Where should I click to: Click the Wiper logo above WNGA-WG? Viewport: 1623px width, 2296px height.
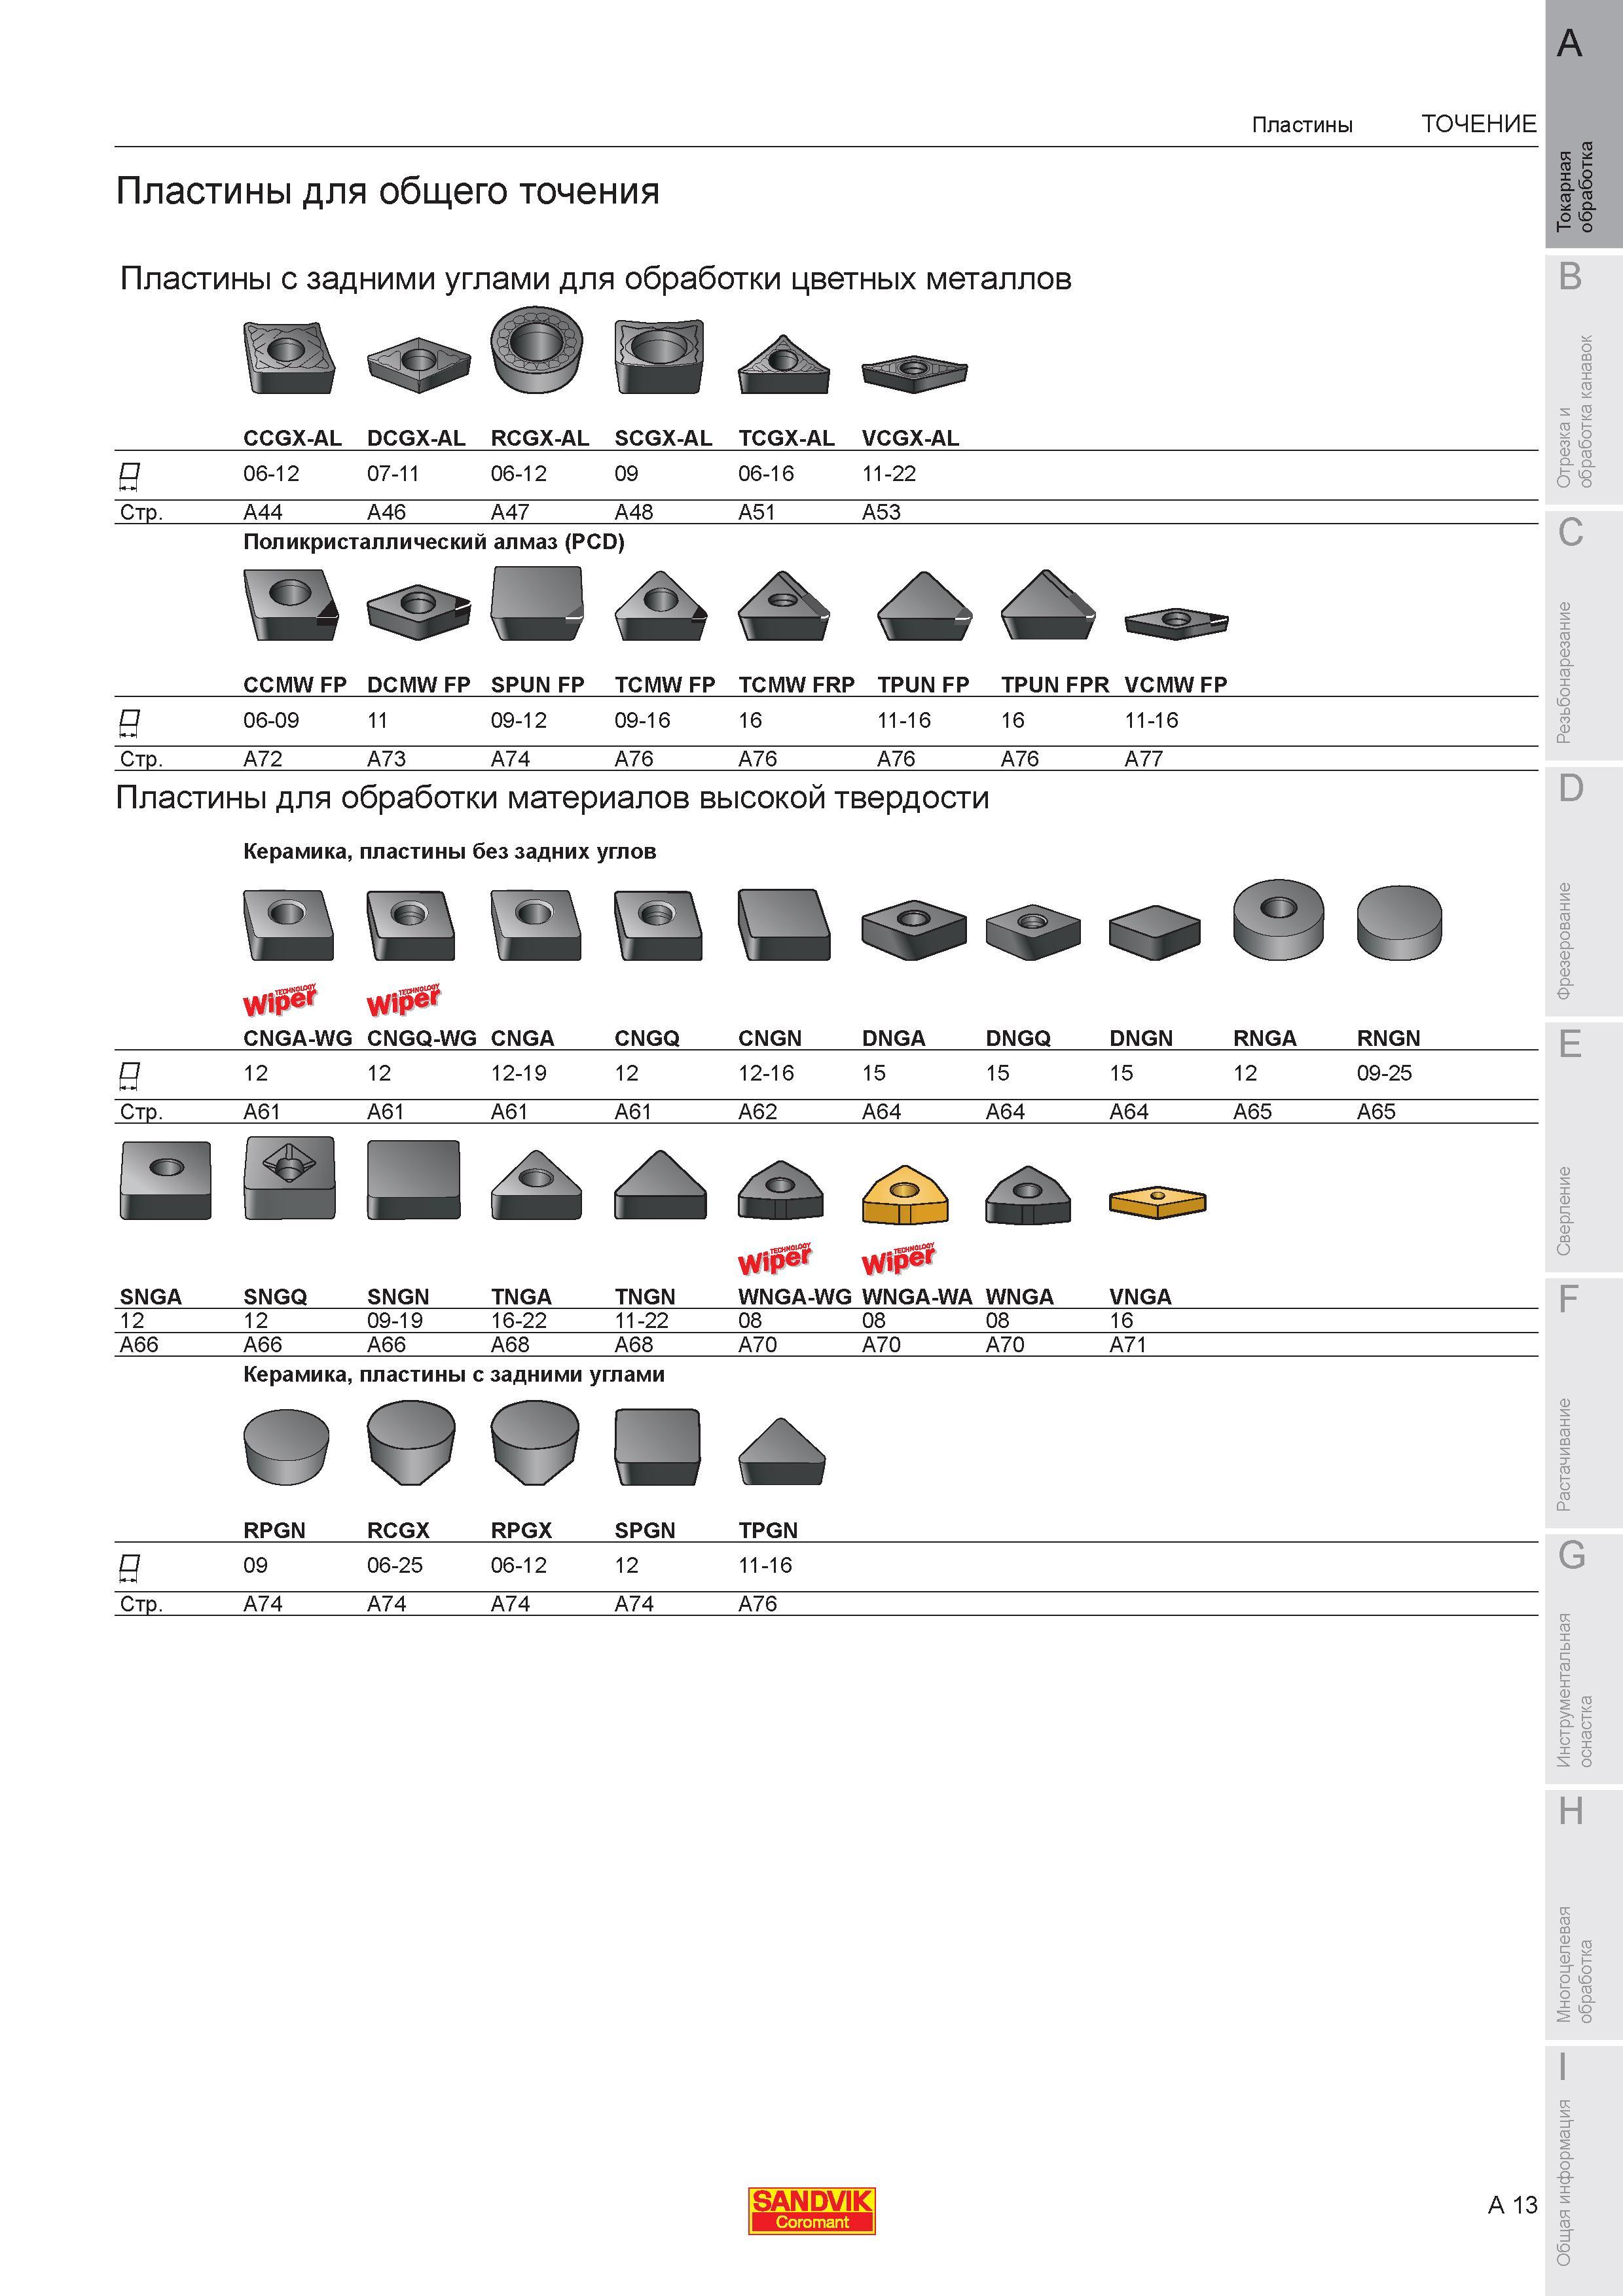(x=775, y=1259)
